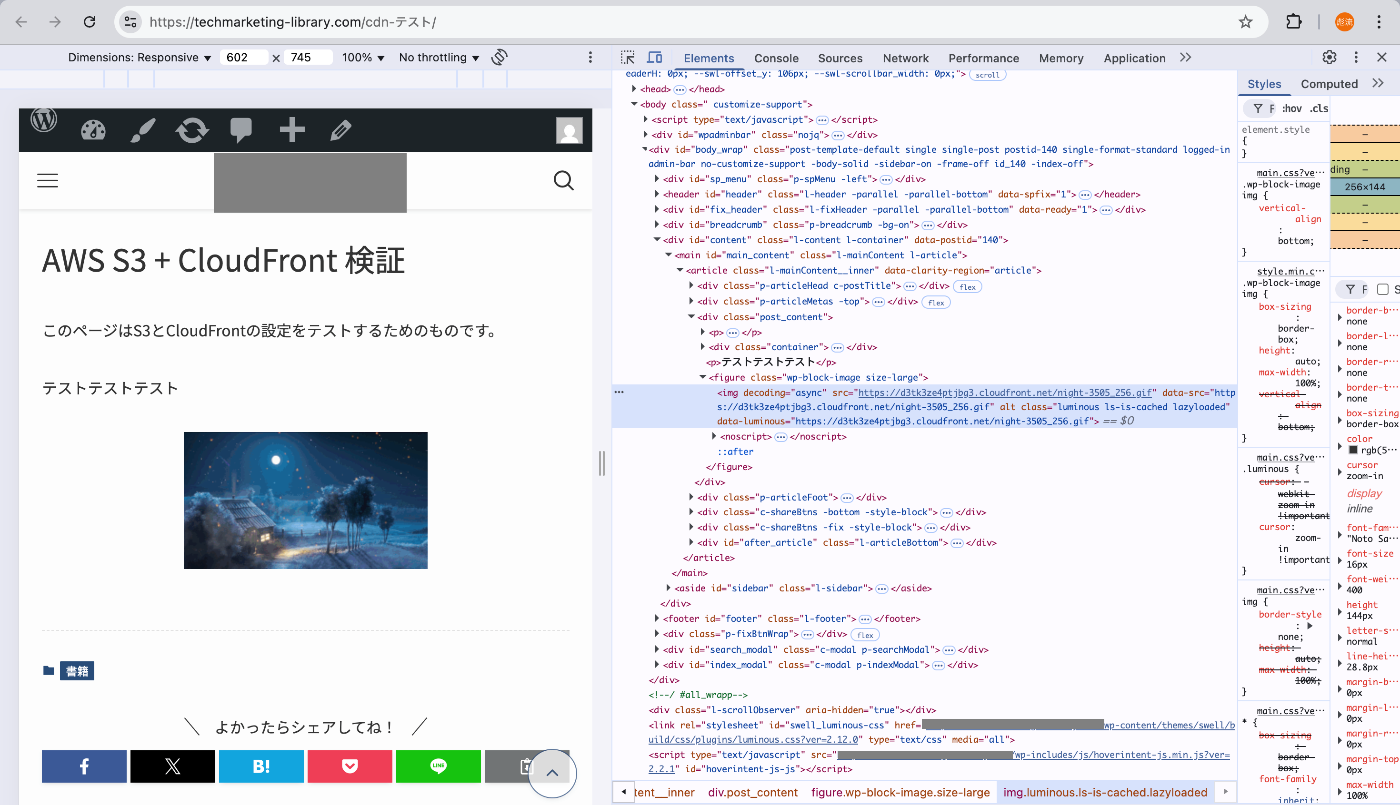Activate the inspect element picker icon
The image size is (1400, 805).
click(x=627, y=58)
